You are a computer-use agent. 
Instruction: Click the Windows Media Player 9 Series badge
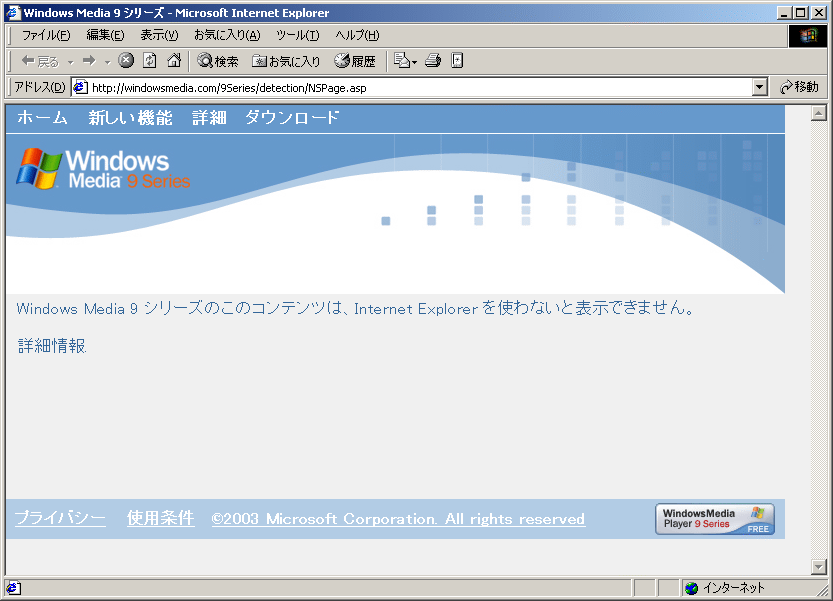715,519
